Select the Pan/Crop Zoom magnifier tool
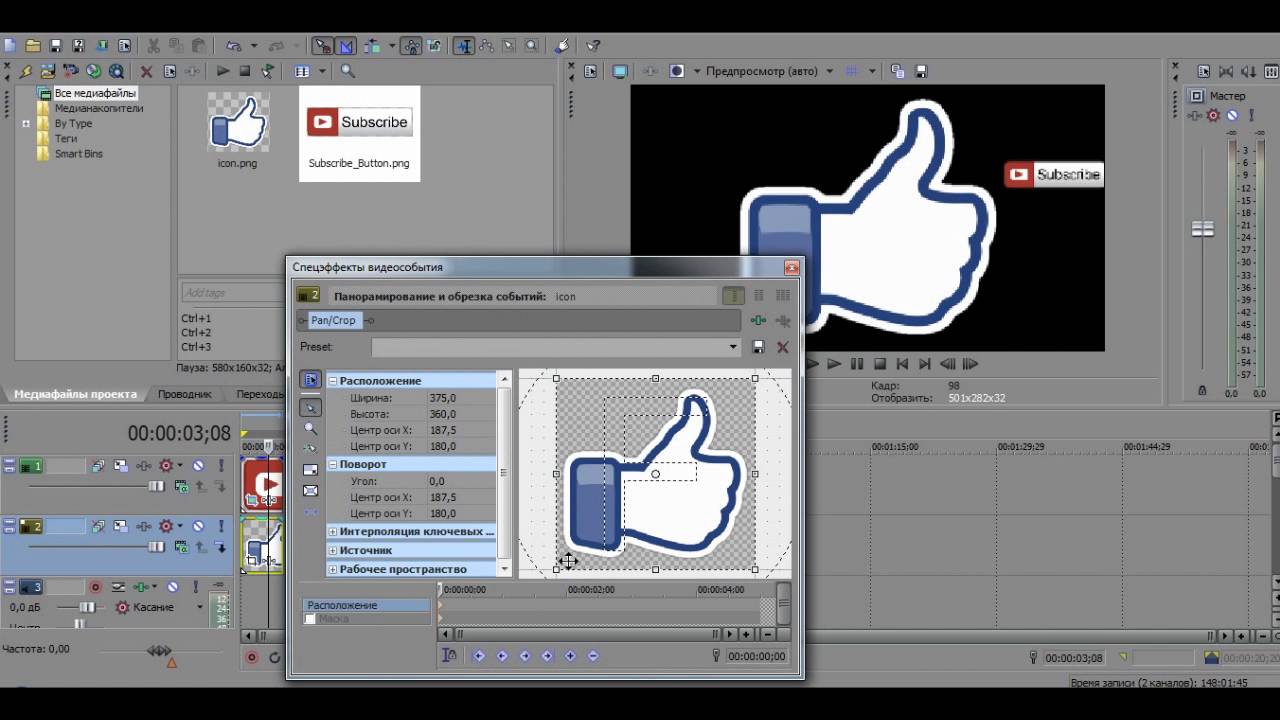 311,428
